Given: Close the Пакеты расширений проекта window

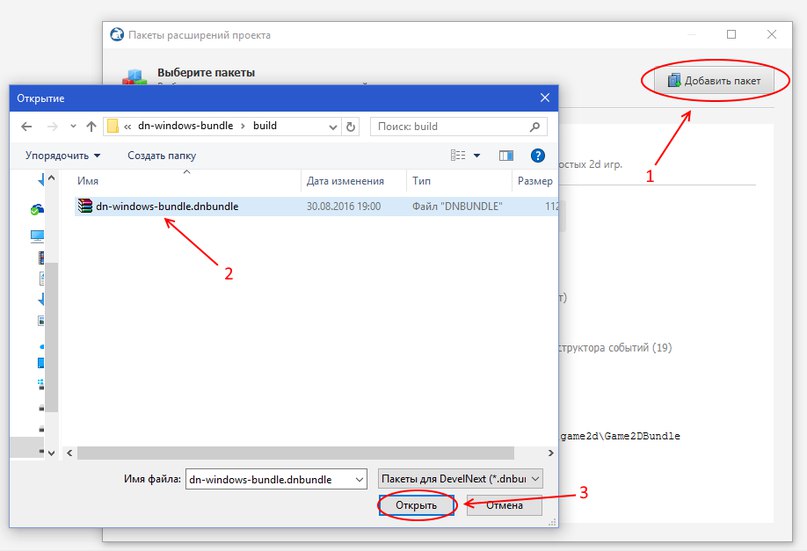Looking at the screenshot, I should [771, 34].
